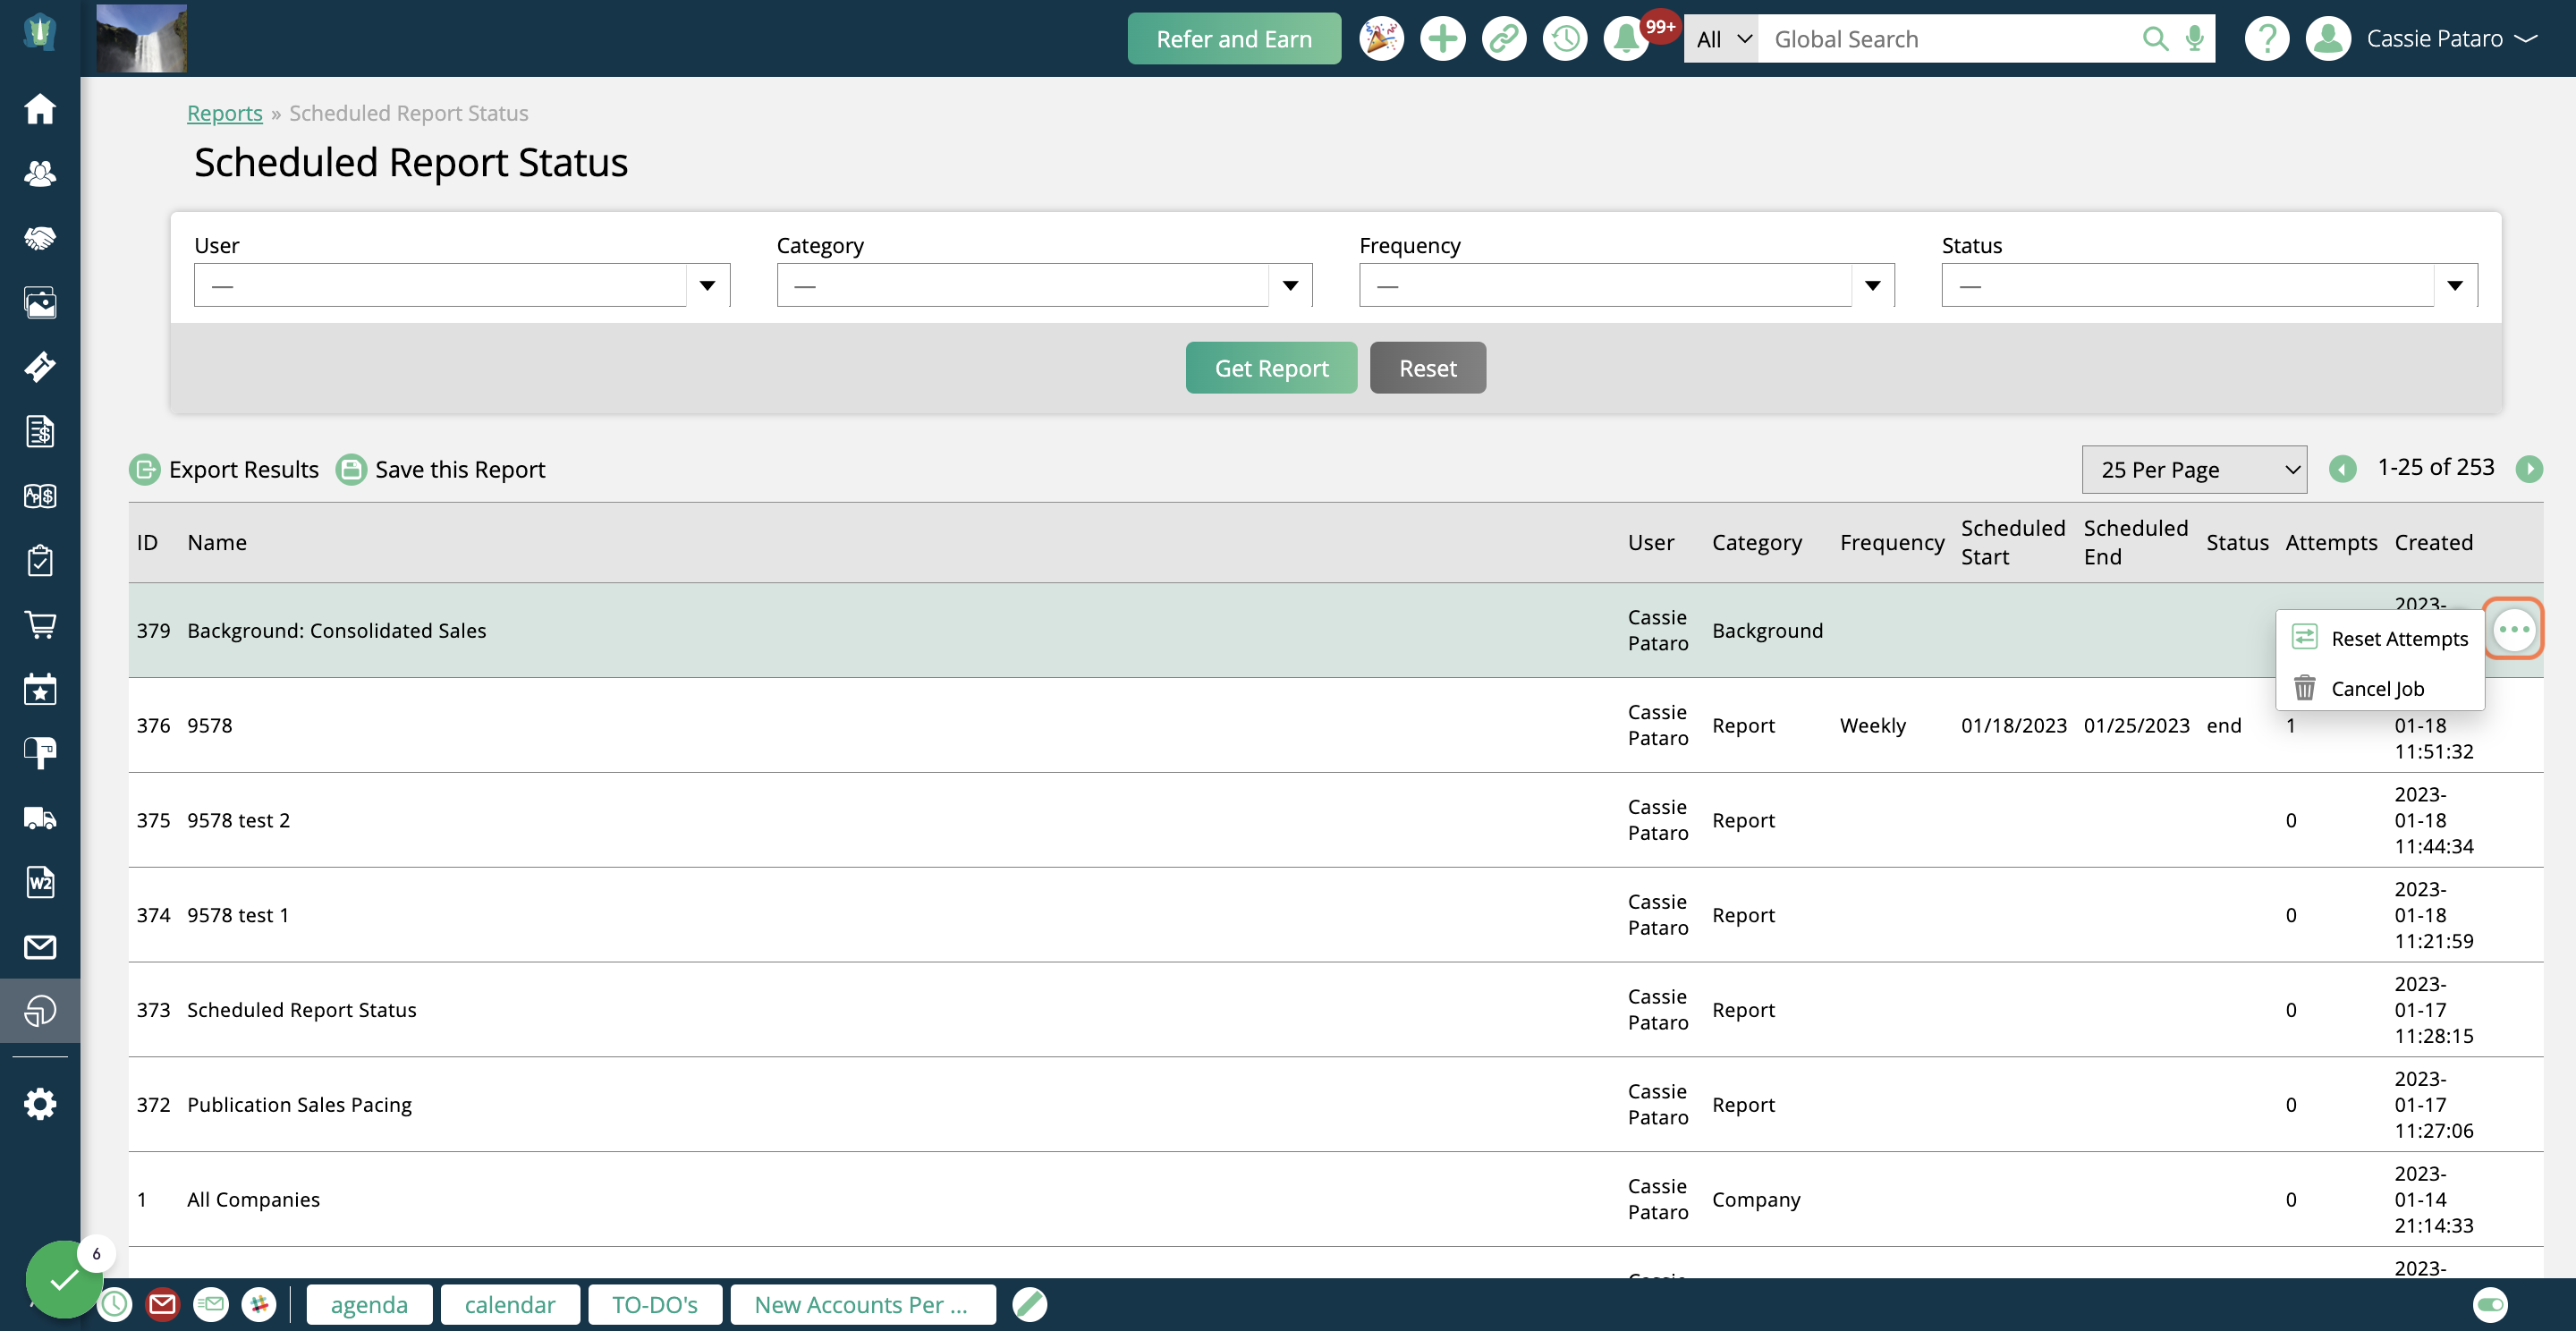Open the shopping cart sidebar icon
Image resolution: width=2576 pixels, height=1331 pixels.
[40, 625]
